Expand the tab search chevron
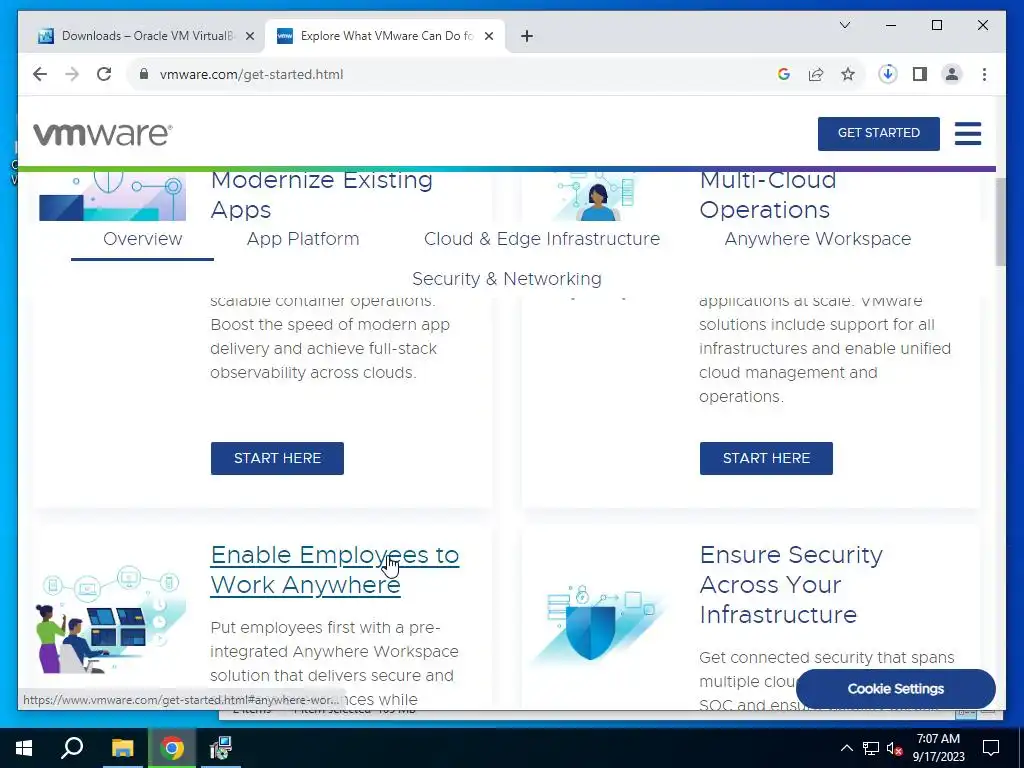This screenshot has height=768, width=1024. 844,25
